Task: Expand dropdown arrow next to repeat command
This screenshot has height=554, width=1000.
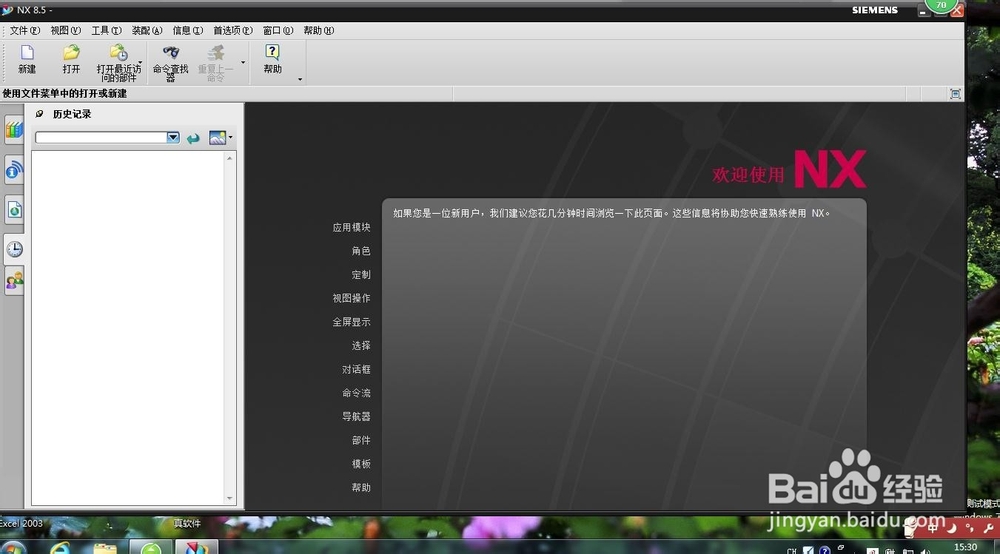Action: point(243,62)
